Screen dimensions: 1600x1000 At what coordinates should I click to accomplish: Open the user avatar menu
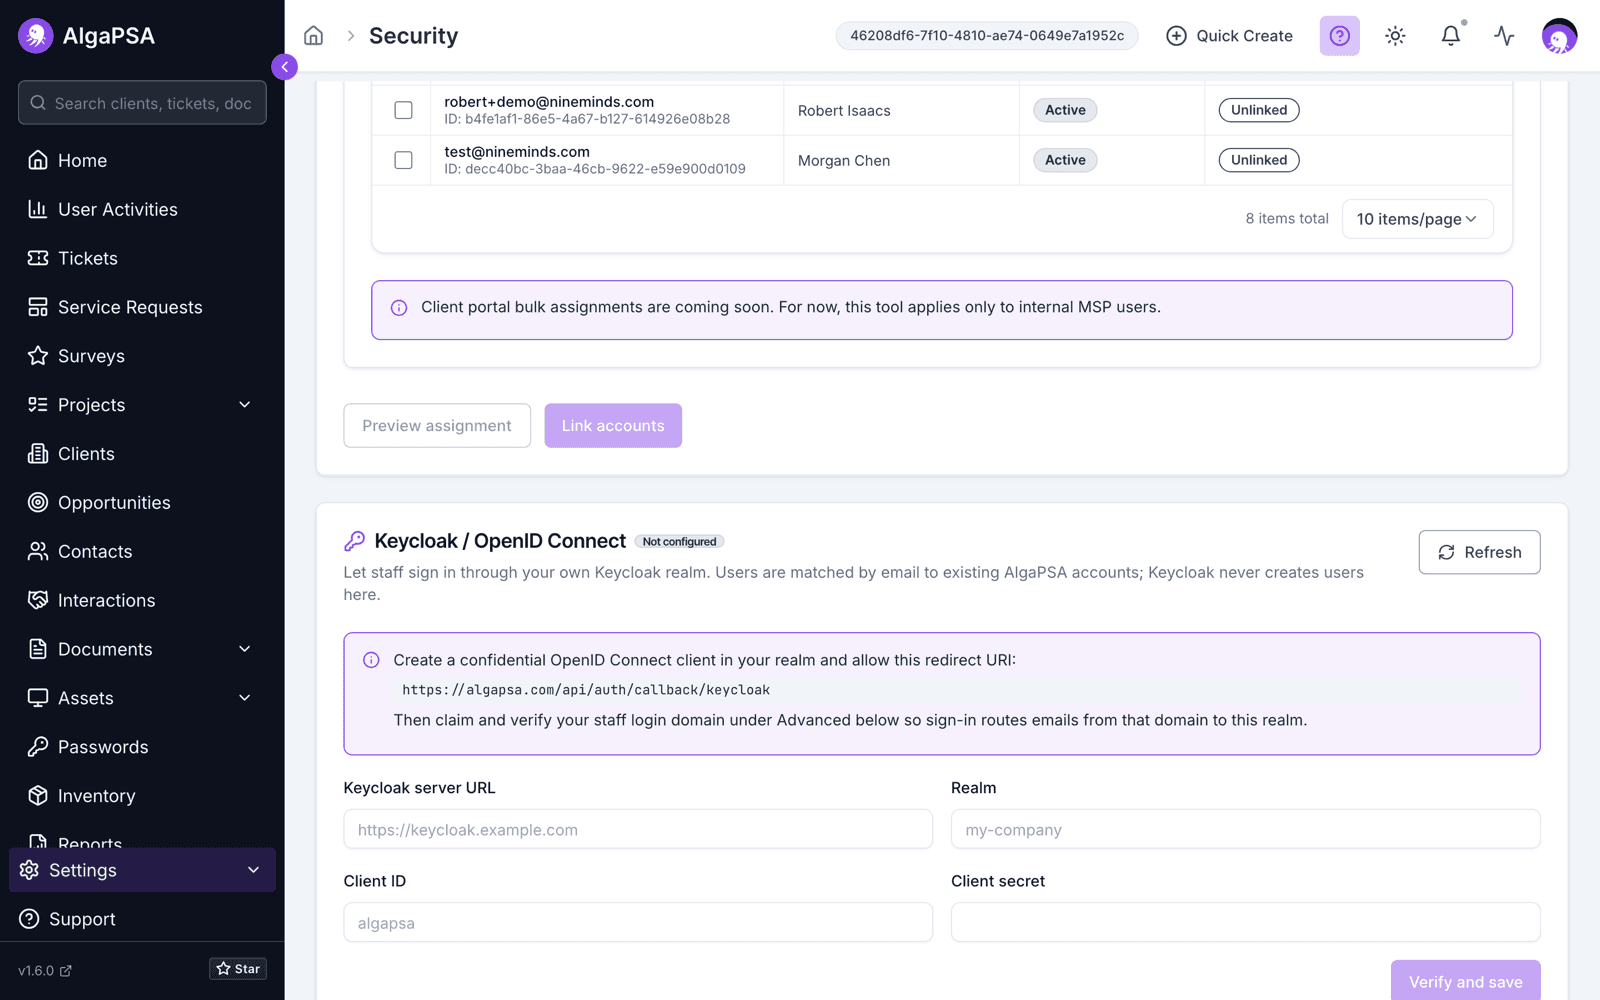pyautogui.click(x=1559, y=36)
